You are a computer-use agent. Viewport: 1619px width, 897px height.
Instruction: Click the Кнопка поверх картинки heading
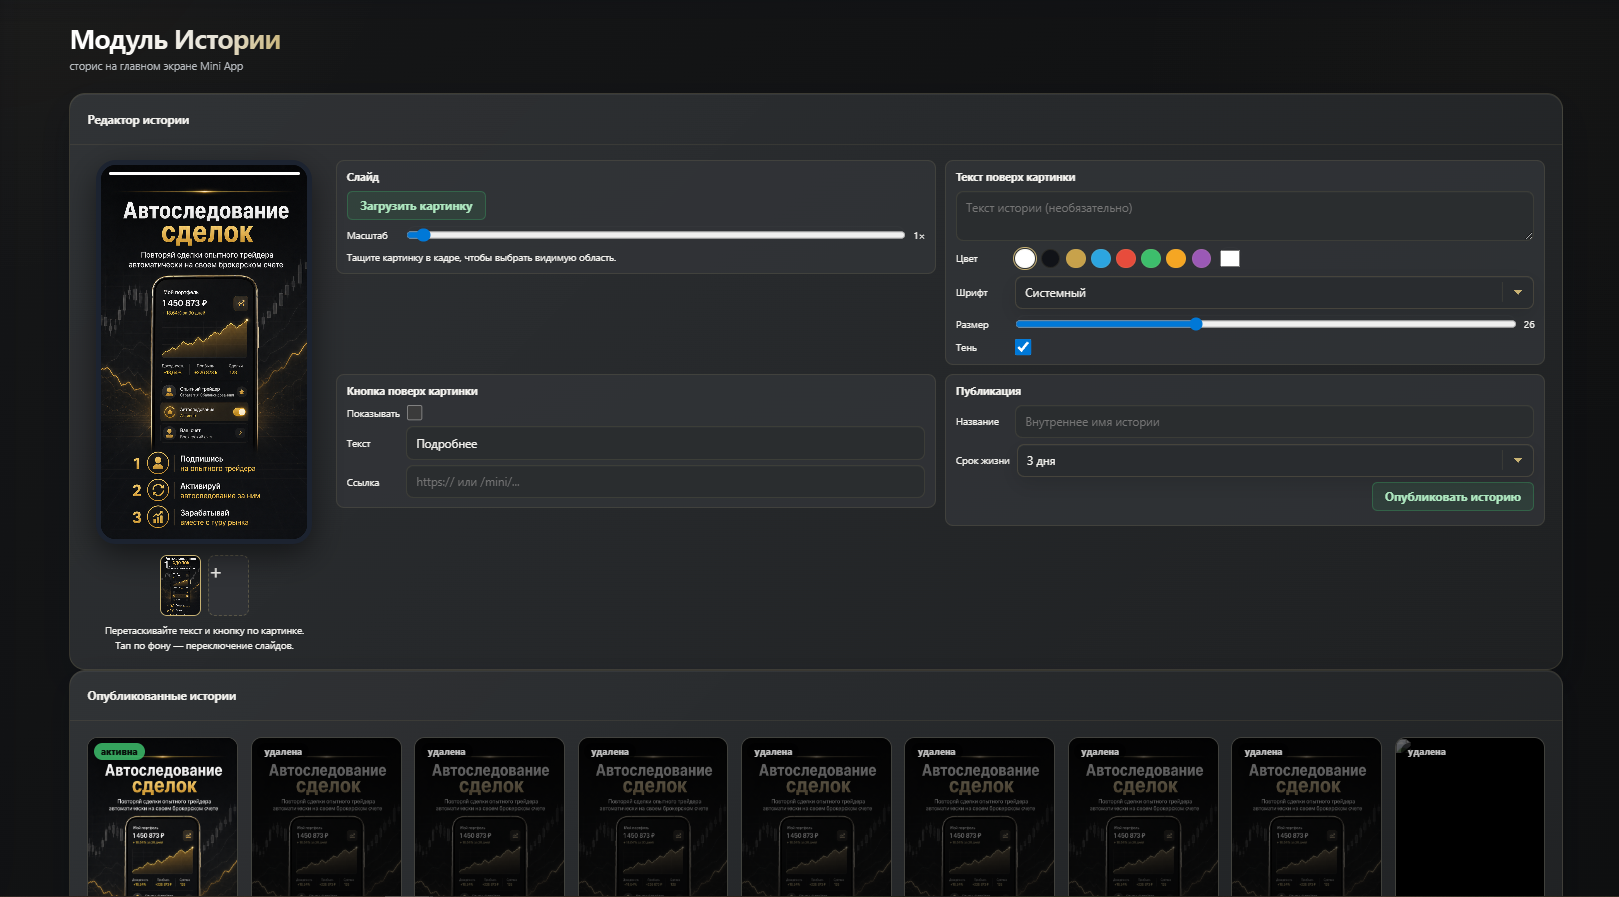(412, 391)
